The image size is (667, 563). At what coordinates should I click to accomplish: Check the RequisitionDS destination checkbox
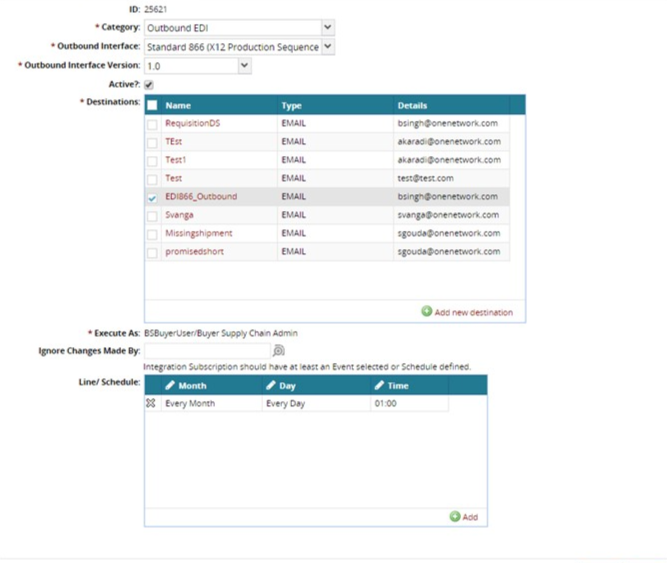152,125
